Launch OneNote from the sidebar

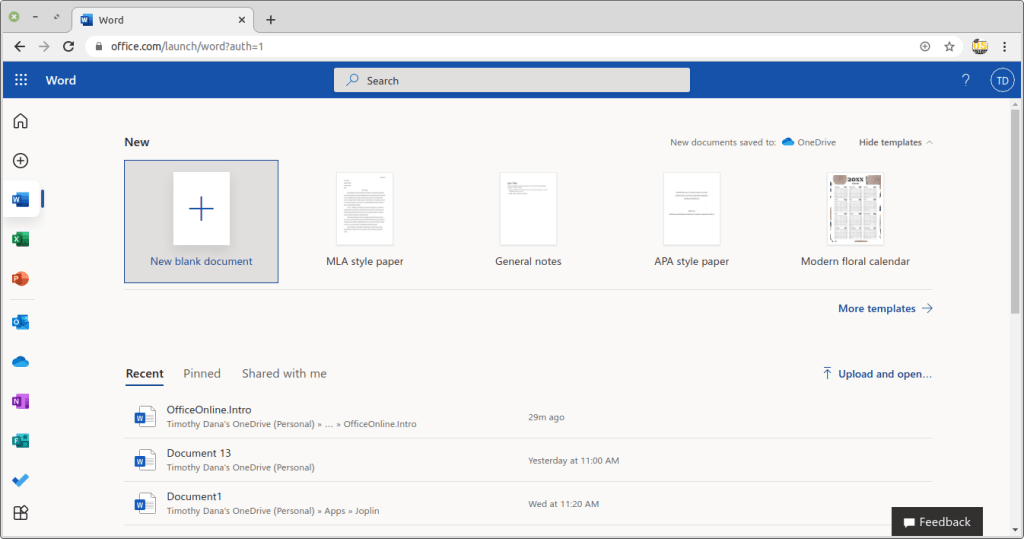[20, 401]
